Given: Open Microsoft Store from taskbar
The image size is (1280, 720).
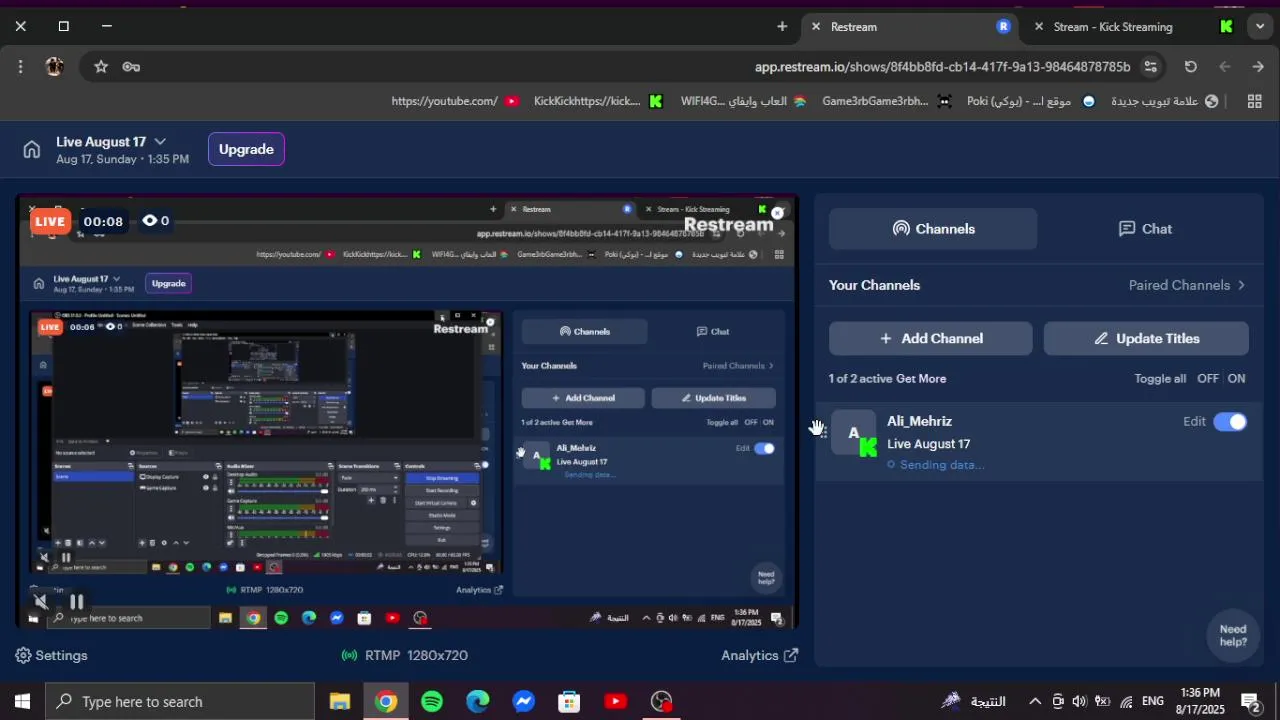Looking at the screenshot, I should 569,702.
